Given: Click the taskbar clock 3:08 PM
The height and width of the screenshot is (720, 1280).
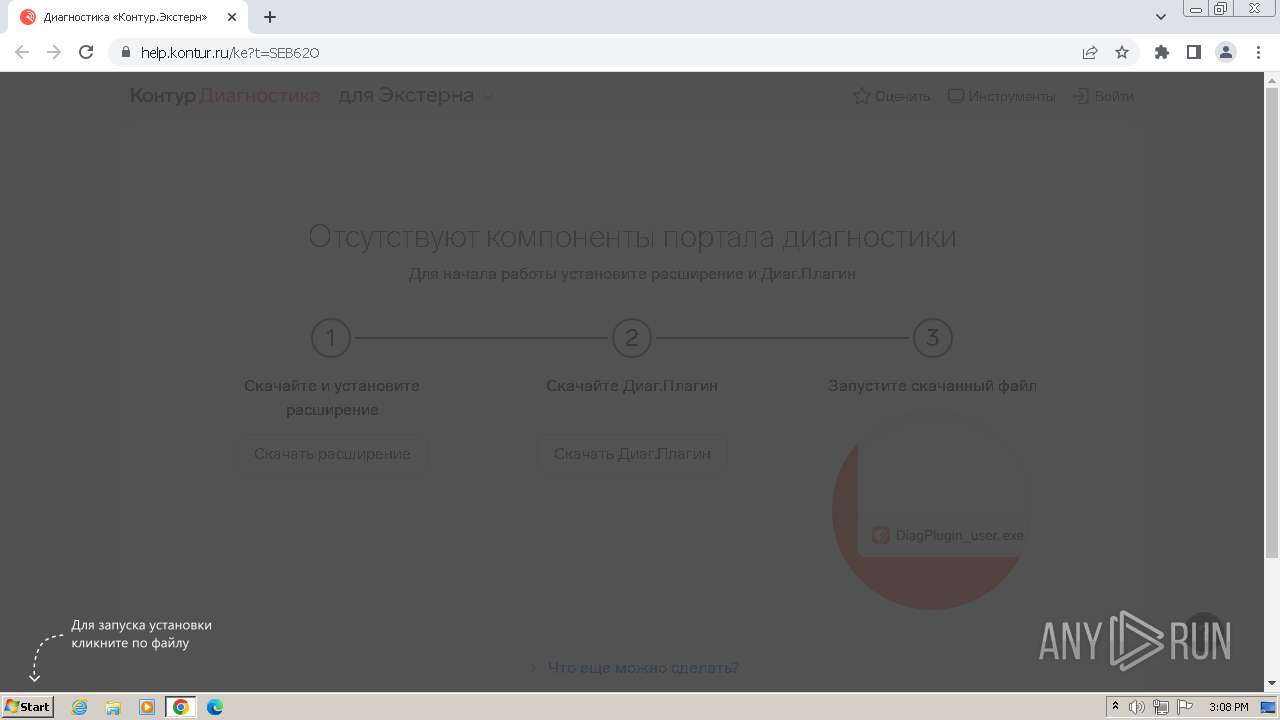Looking at the screenshot, I should click(x=1228, y=707).
